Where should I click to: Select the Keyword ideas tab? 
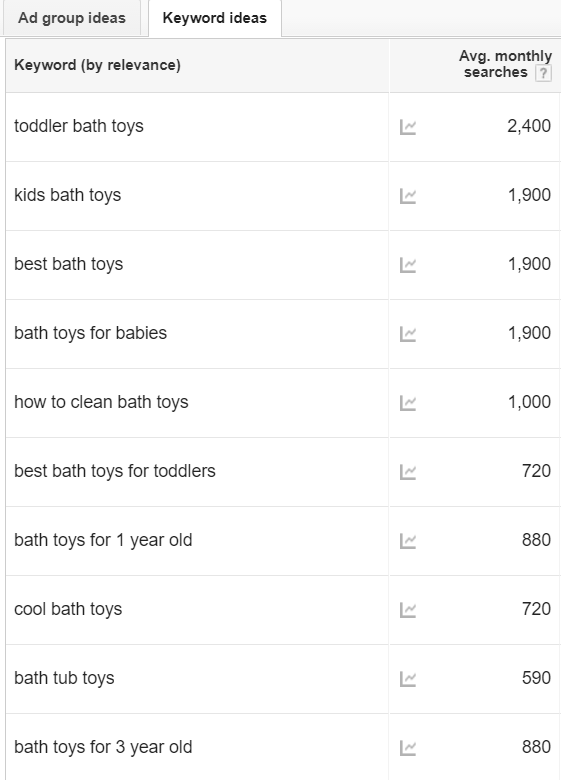pos(215,18)
